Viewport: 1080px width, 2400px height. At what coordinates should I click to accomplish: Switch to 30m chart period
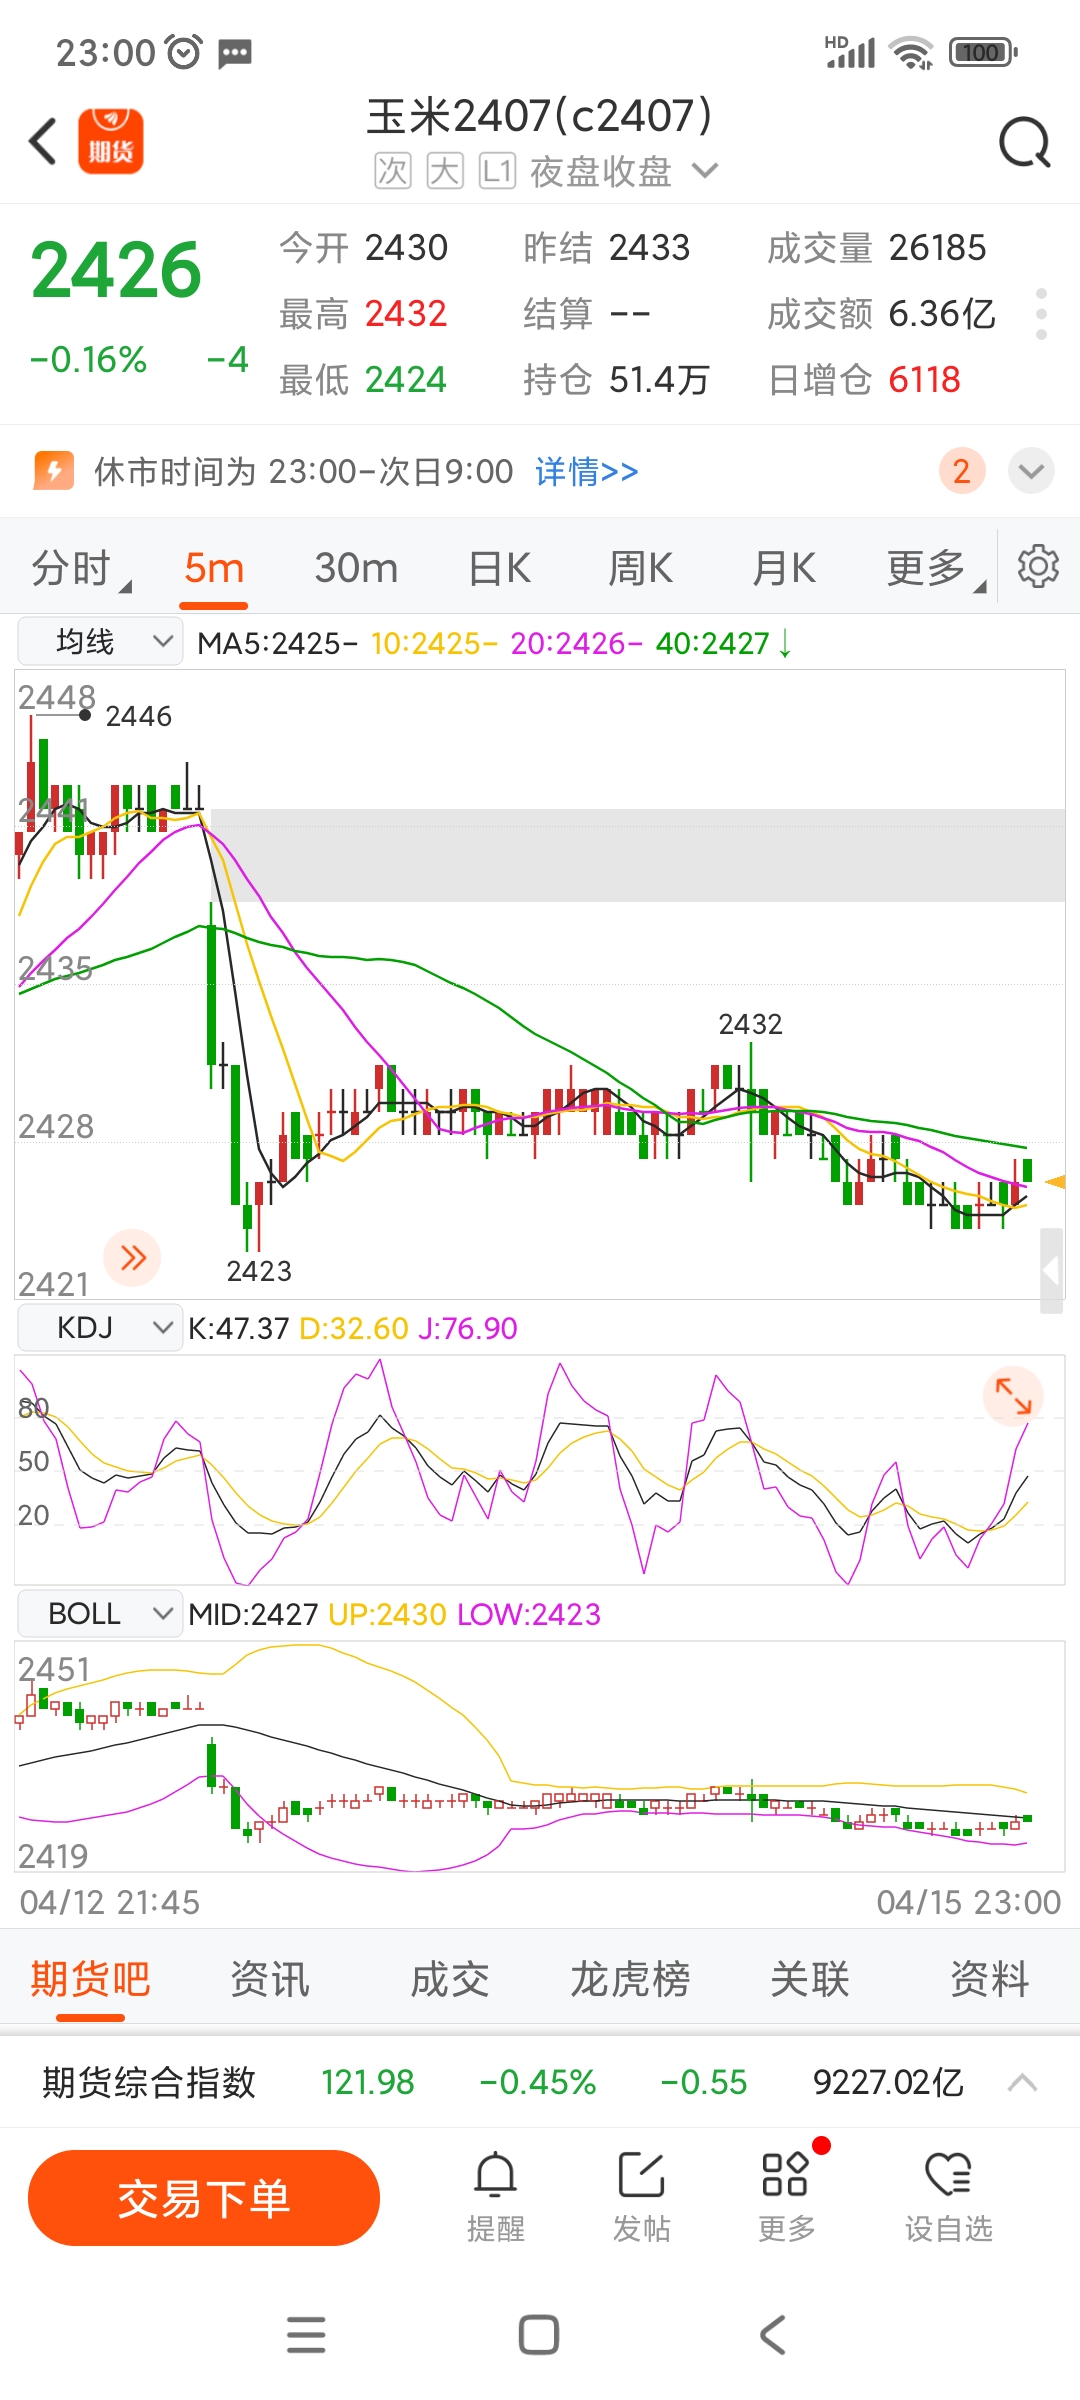pos(356,568)
